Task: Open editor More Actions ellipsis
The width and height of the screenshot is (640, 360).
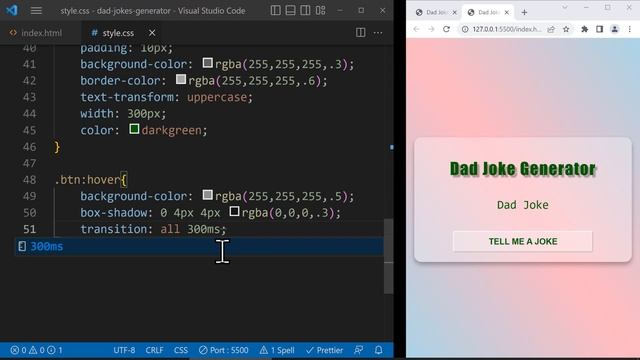Action: 378,33
